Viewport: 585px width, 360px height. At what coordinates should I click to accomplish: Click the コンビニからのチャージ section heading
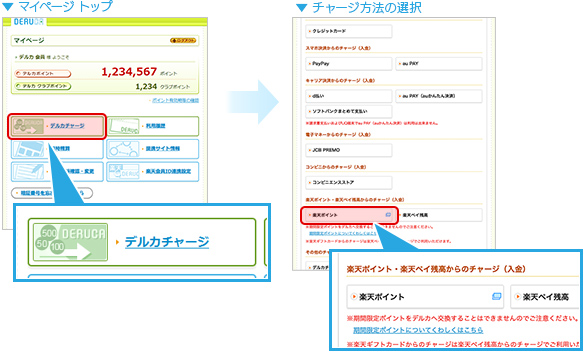pos(336,167)
